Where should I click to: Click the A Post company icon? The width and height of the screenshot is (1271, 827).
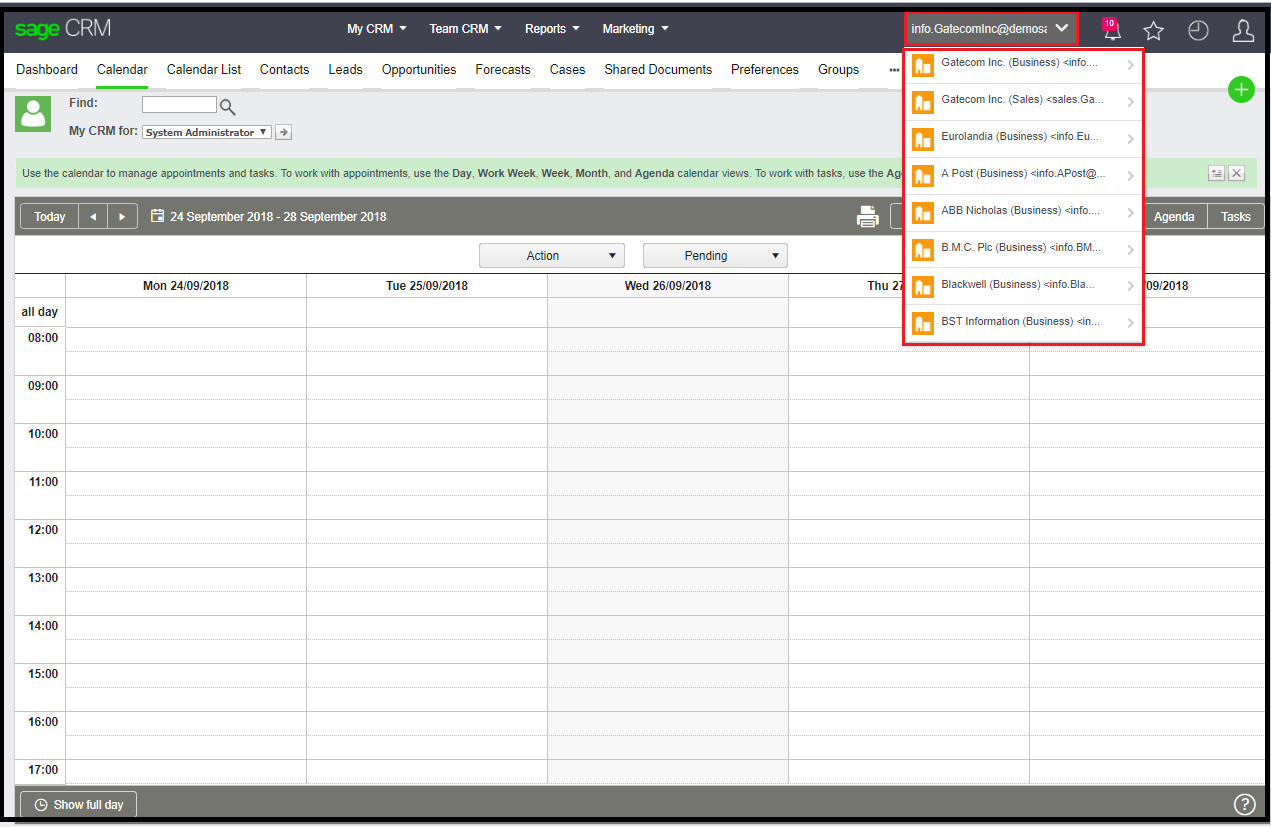pyautogui.click(x=923, y=176)
